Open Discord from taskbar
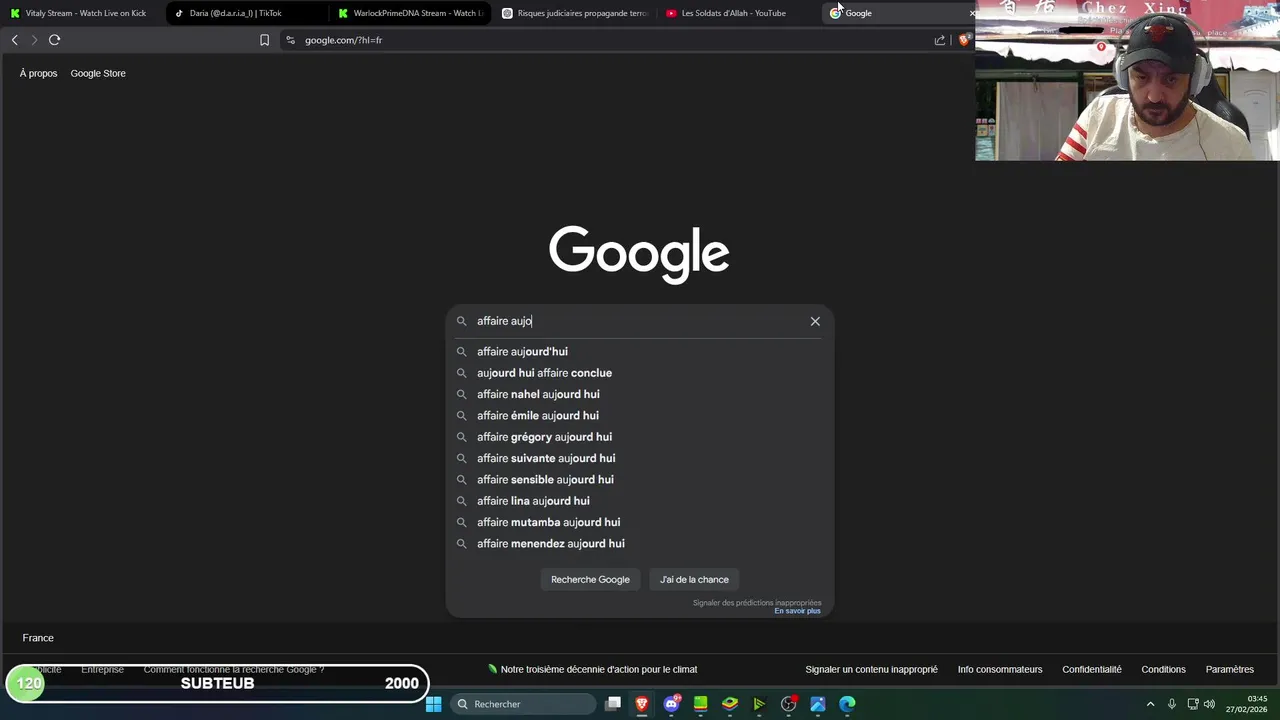 click(672, 704)
